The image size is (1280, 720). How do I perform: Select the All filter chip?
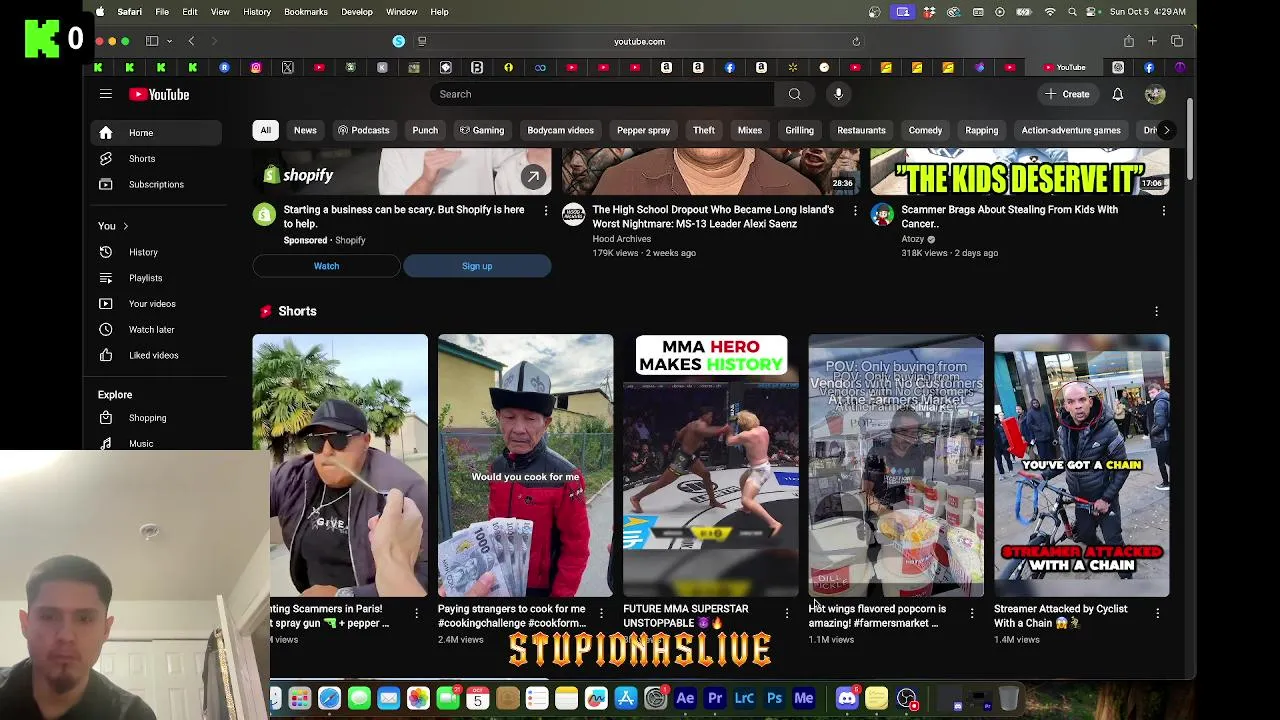click(x=265, y=130)
